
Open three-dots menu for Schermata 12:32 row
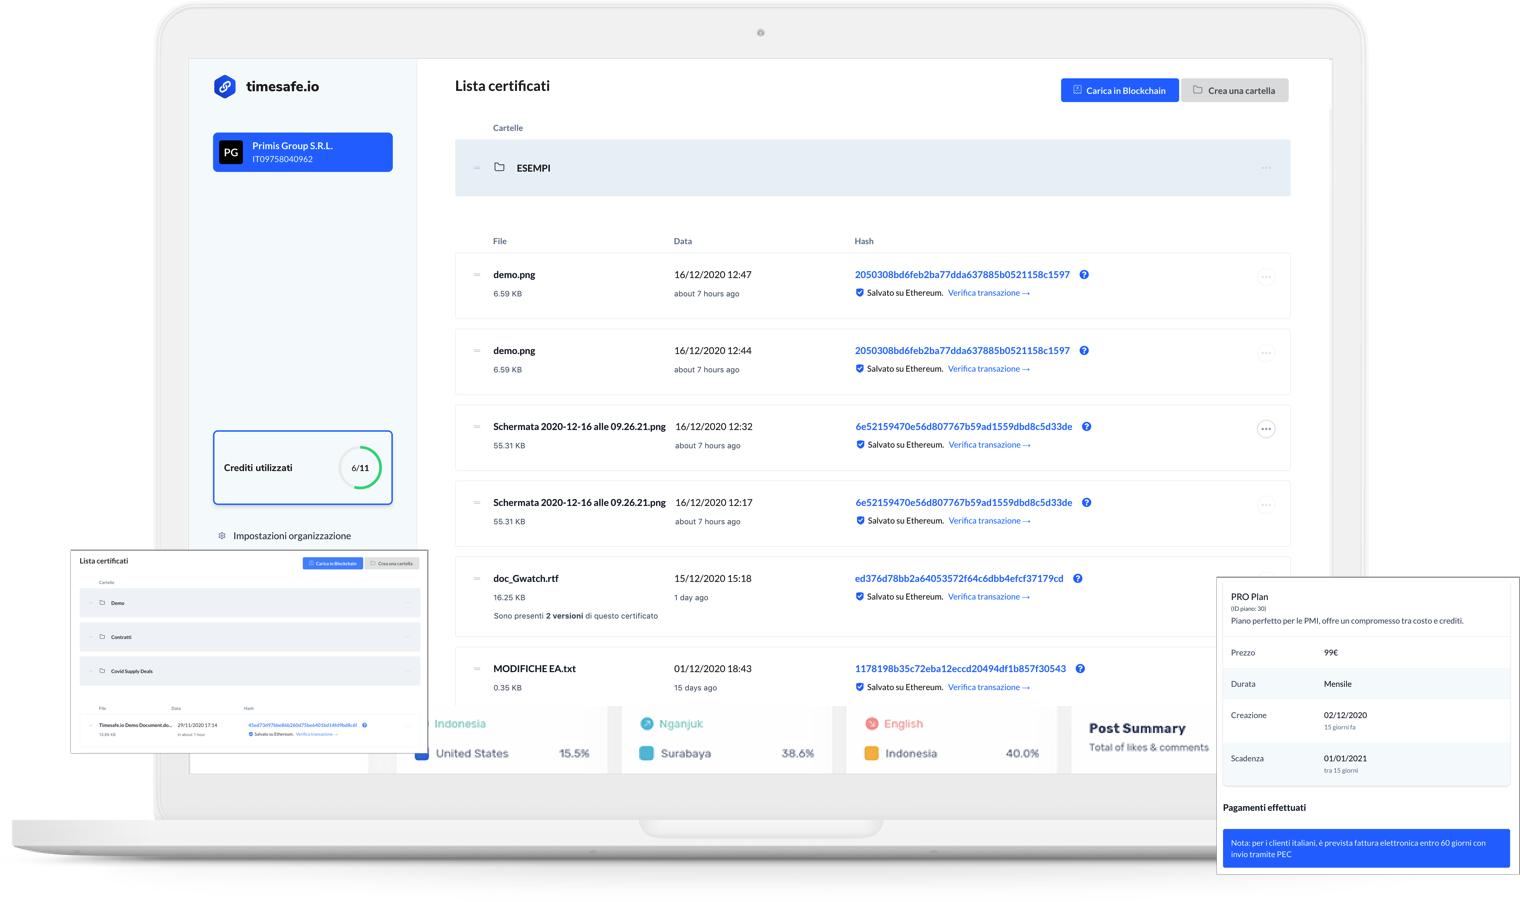(1265, 429)
